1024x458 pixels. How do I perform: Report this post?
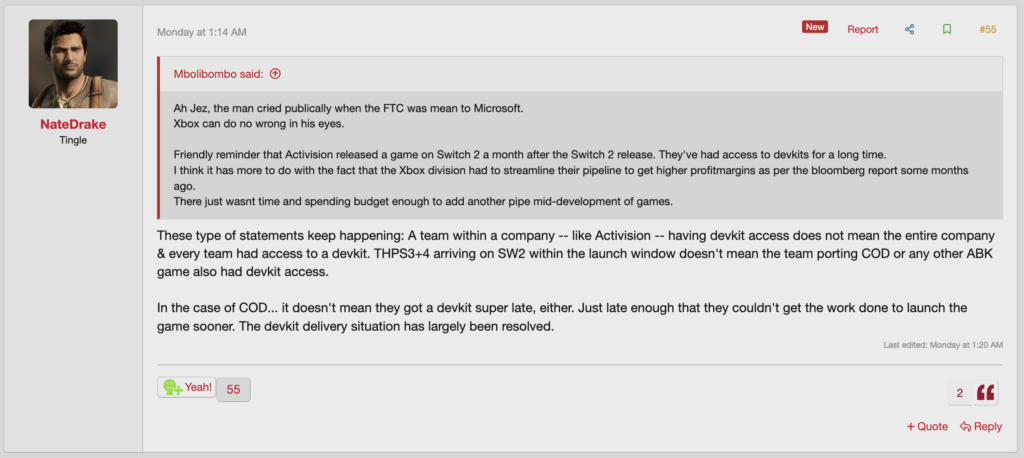pos(862,29)
